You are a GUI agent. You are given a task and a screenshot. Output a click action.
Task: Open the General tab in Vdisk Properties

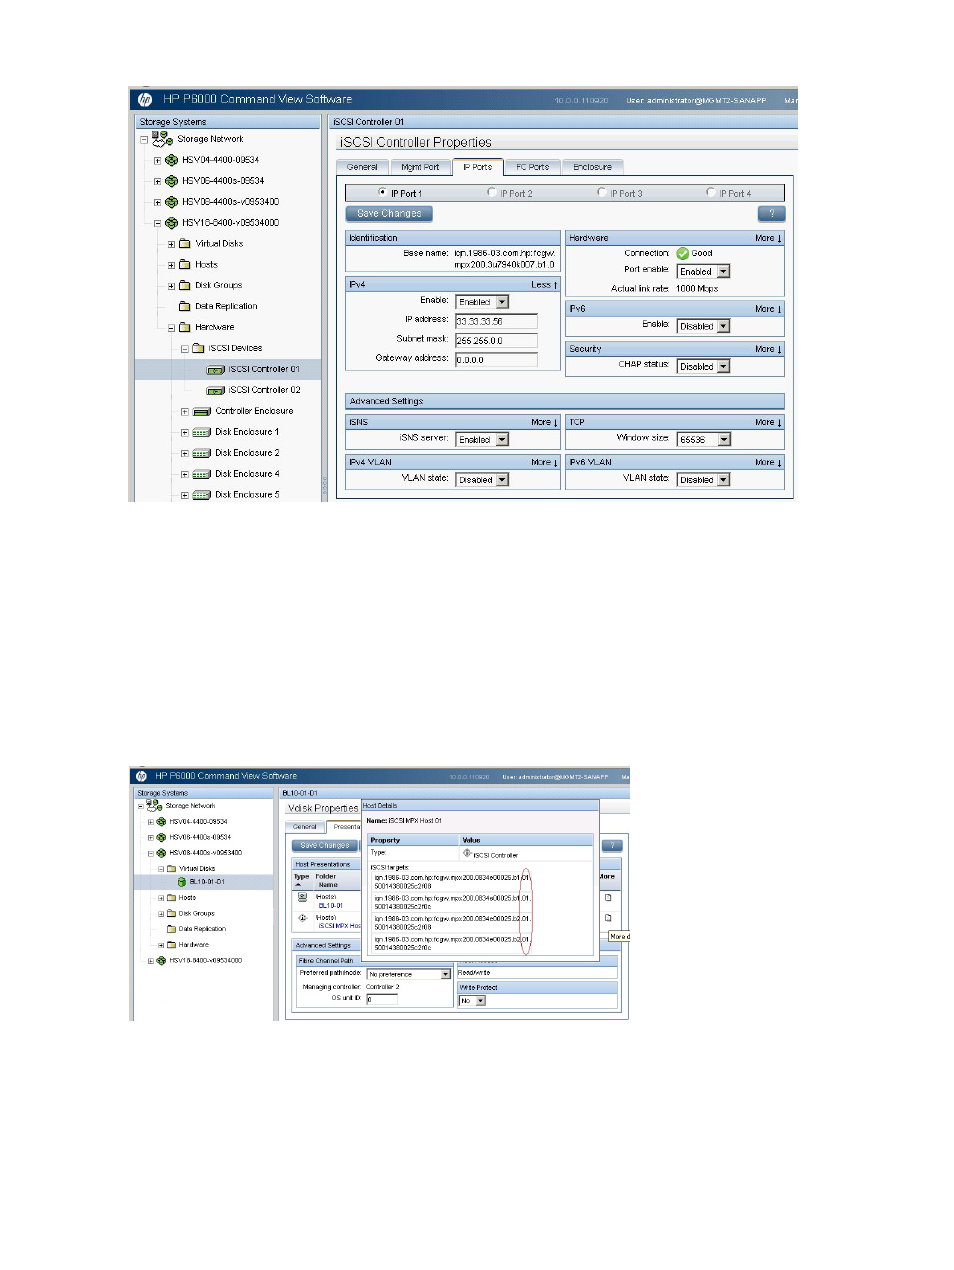305,827
